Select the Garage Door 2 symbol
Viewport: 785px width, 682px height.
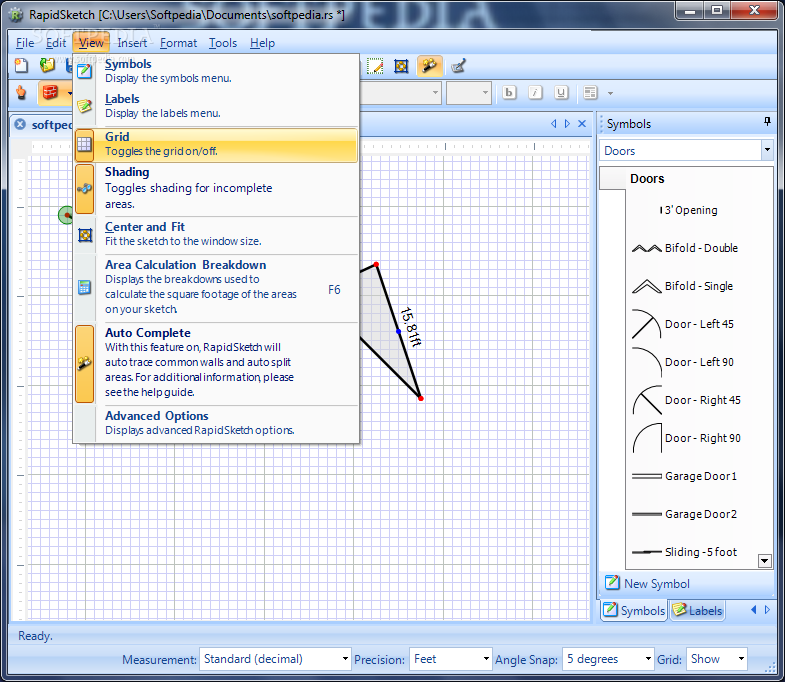684,514
